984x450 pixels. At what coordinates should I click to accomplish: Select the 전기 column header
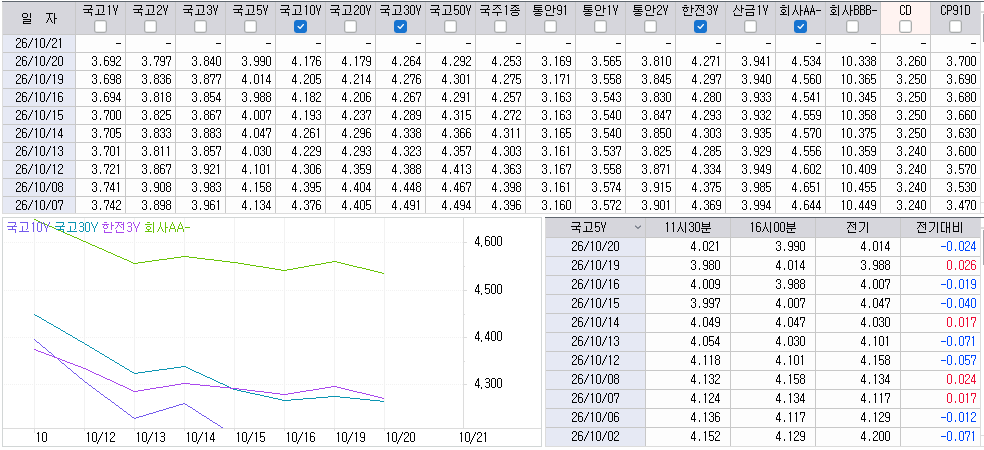click(857, 227)
